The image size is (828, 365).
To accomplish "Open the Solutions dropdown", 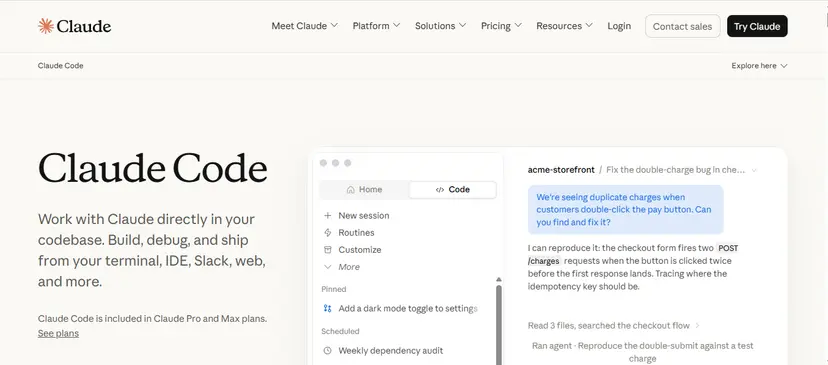I will pos(440,26).
